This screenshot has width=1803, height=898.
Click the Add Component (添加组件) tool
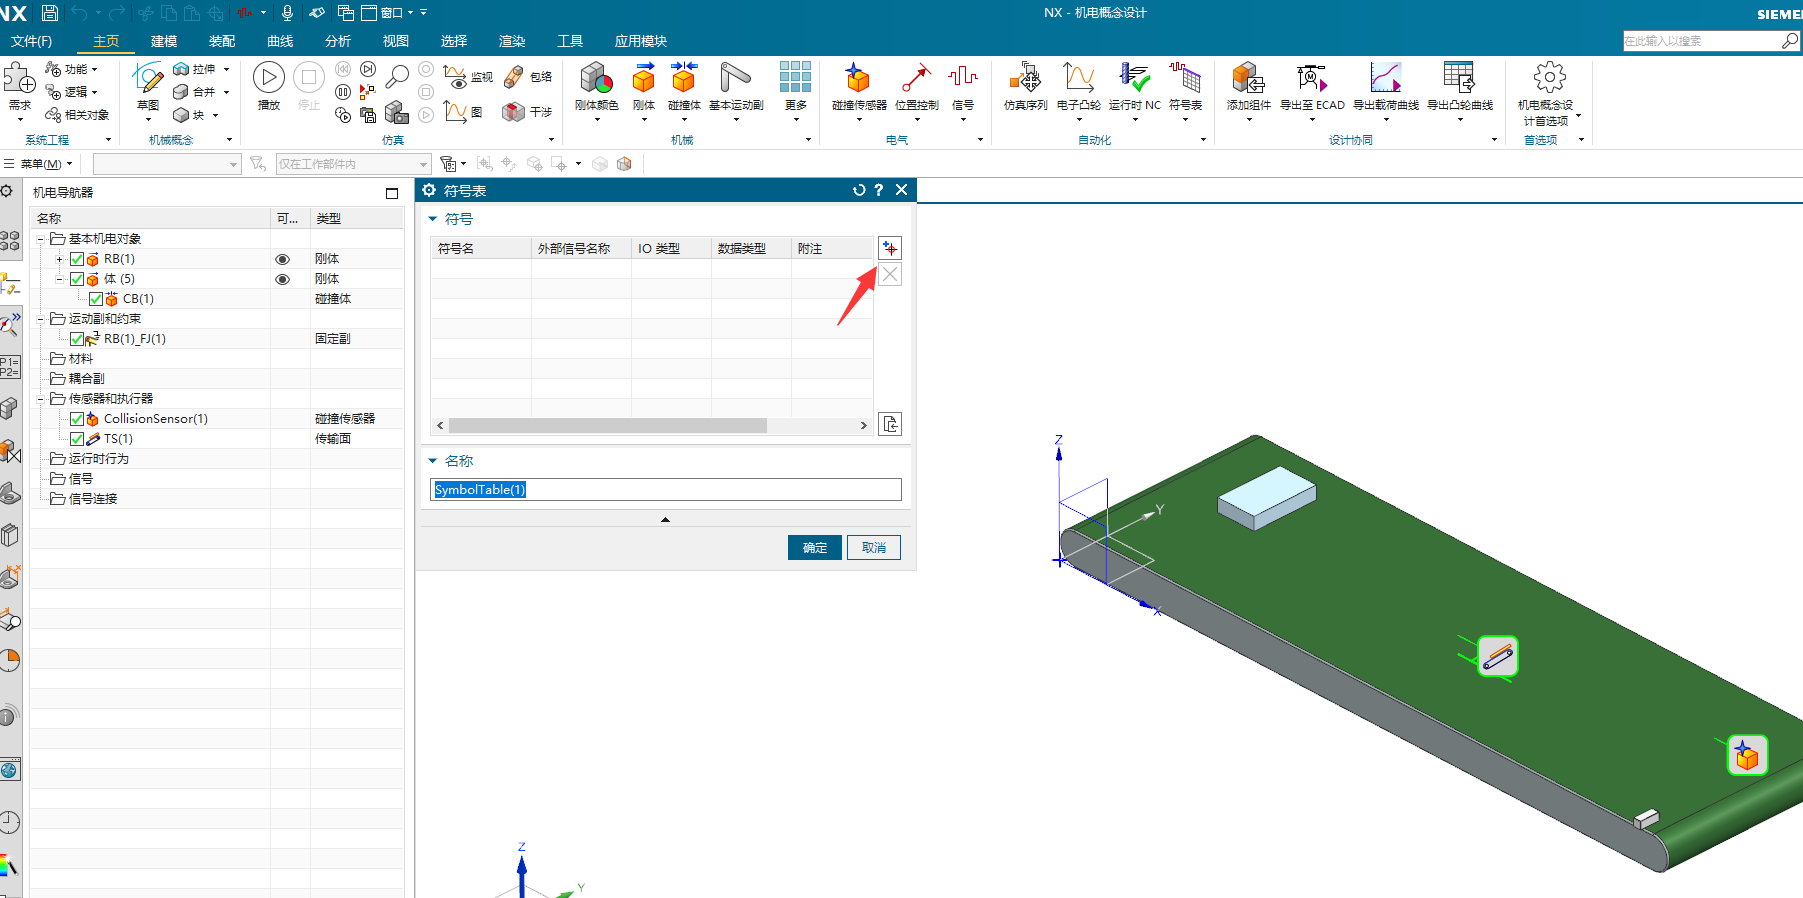pyautogui.click(x=1248, y=86)
